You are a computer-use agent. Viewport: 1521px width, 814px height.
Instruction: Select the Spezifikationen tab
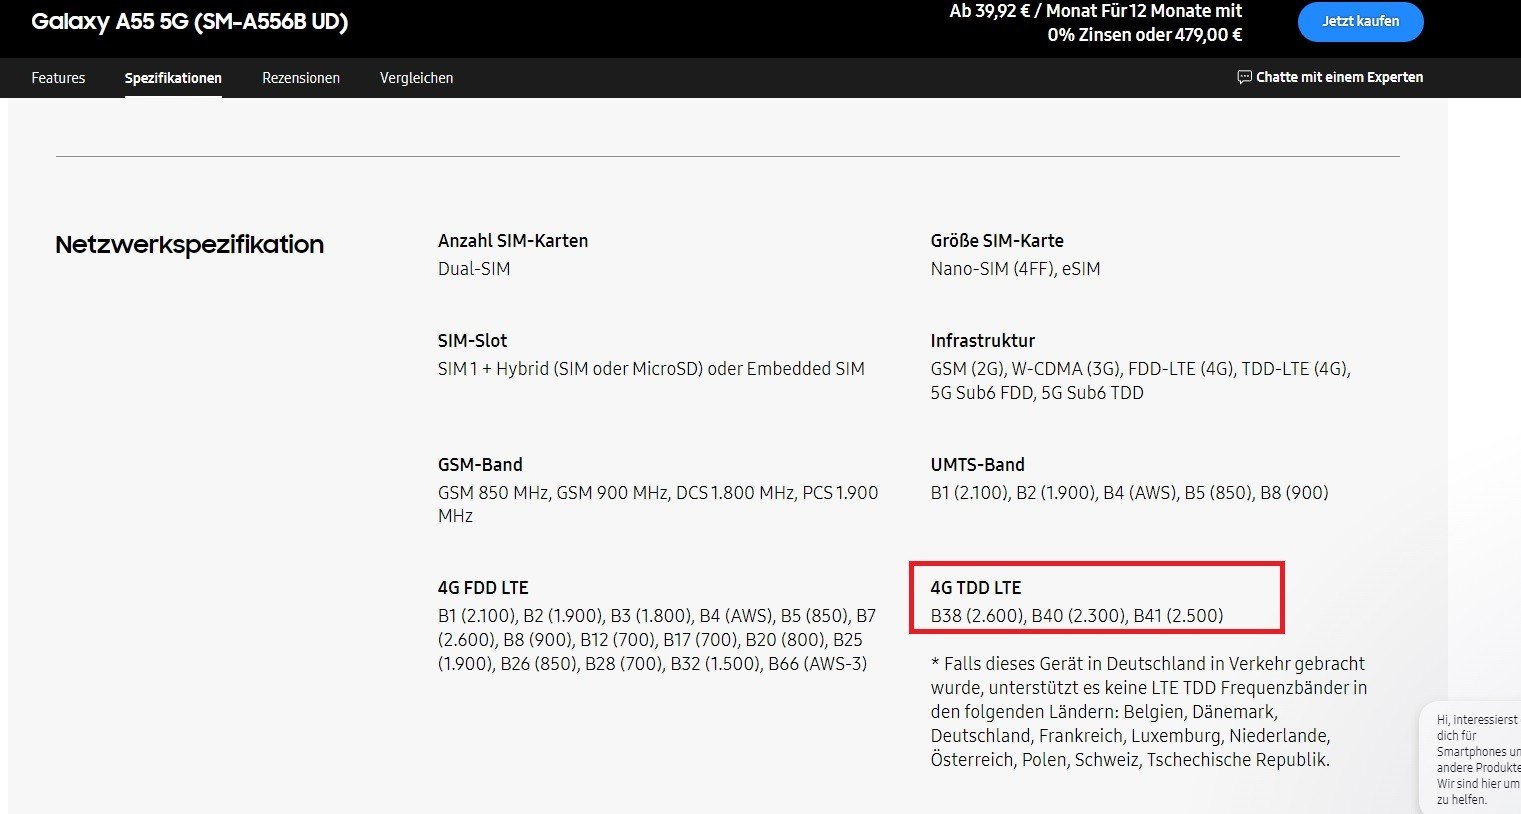(173, 78)
